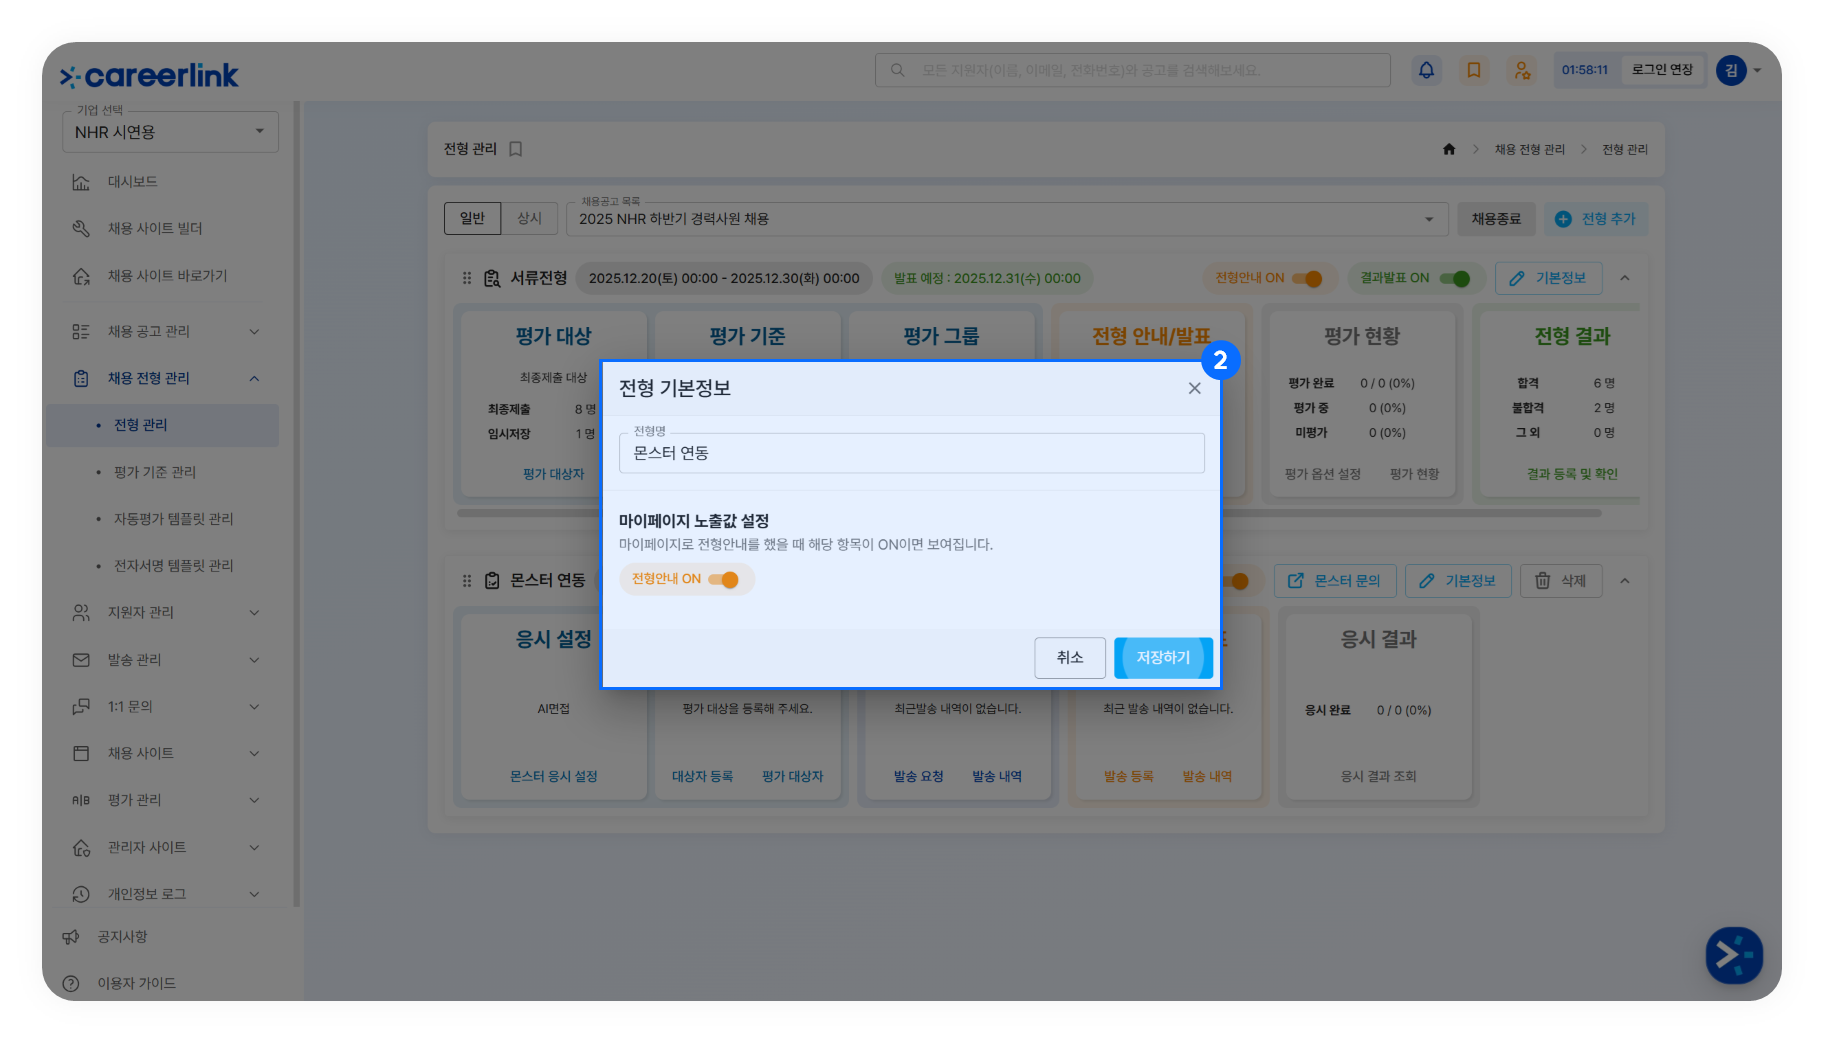Select 전형 관리 submenu item
This screenshot has width=1824, height=1043.
pyautogui.click(x=162, y=425)
